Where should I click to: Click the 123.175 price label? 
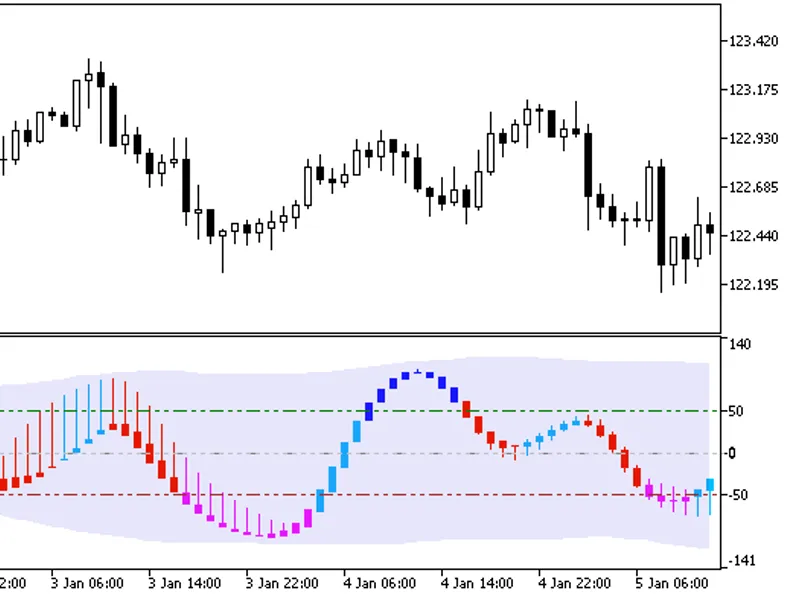[x=754, y=90]
